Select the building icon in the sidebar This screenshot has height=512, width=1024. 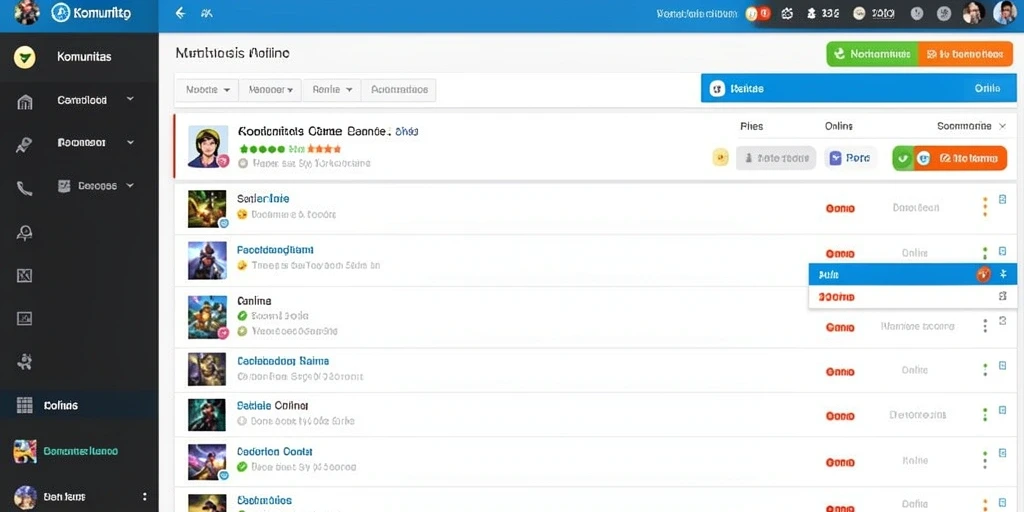pyautogui.click(x=24, y=102)
